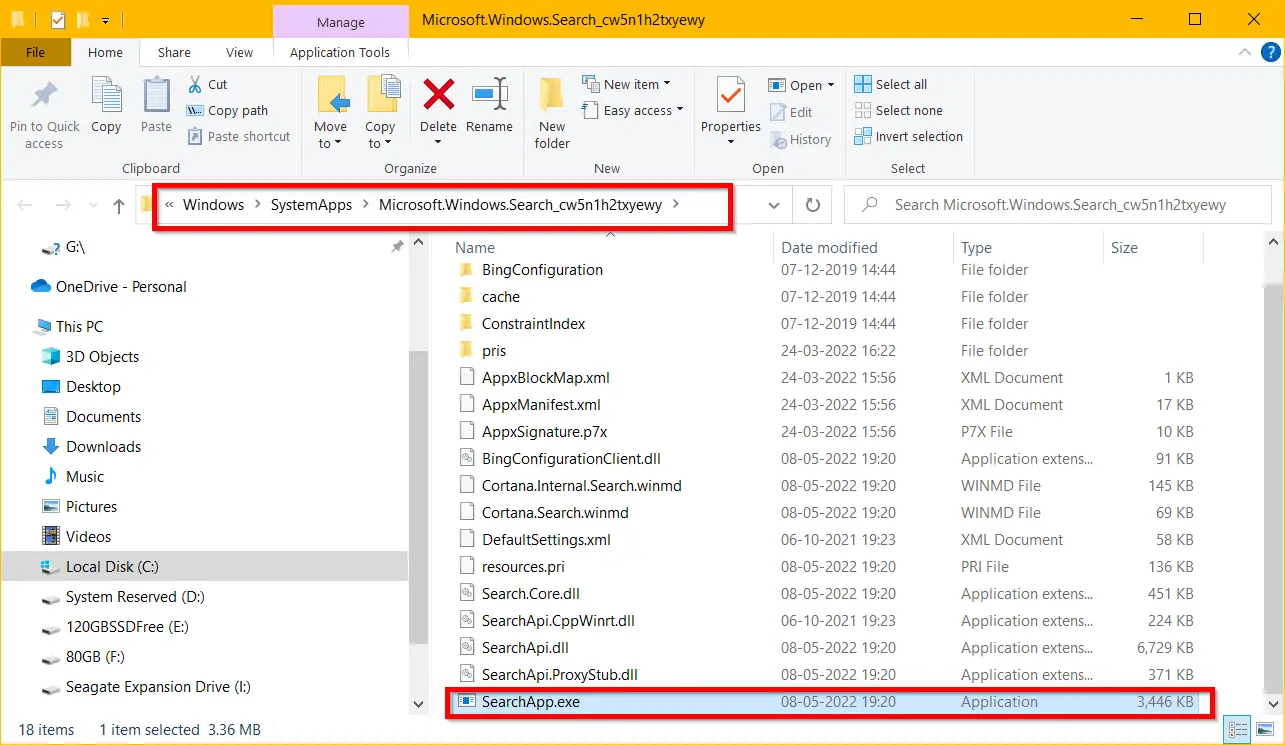1285x745 pixels.
Task: Open the recent locations dropdown arrow
Action: tap(91, 206)
